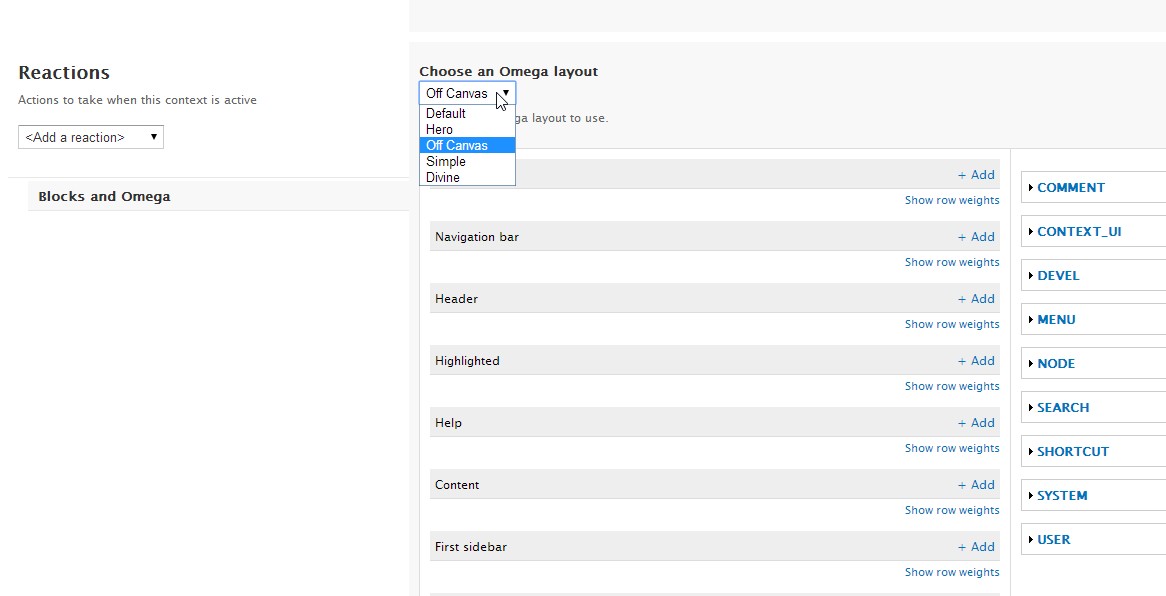The height and width of the screenshot is (596, 1166).
Task: Pick Simple from the layout dropdown
Action: (x=446, y=162)
